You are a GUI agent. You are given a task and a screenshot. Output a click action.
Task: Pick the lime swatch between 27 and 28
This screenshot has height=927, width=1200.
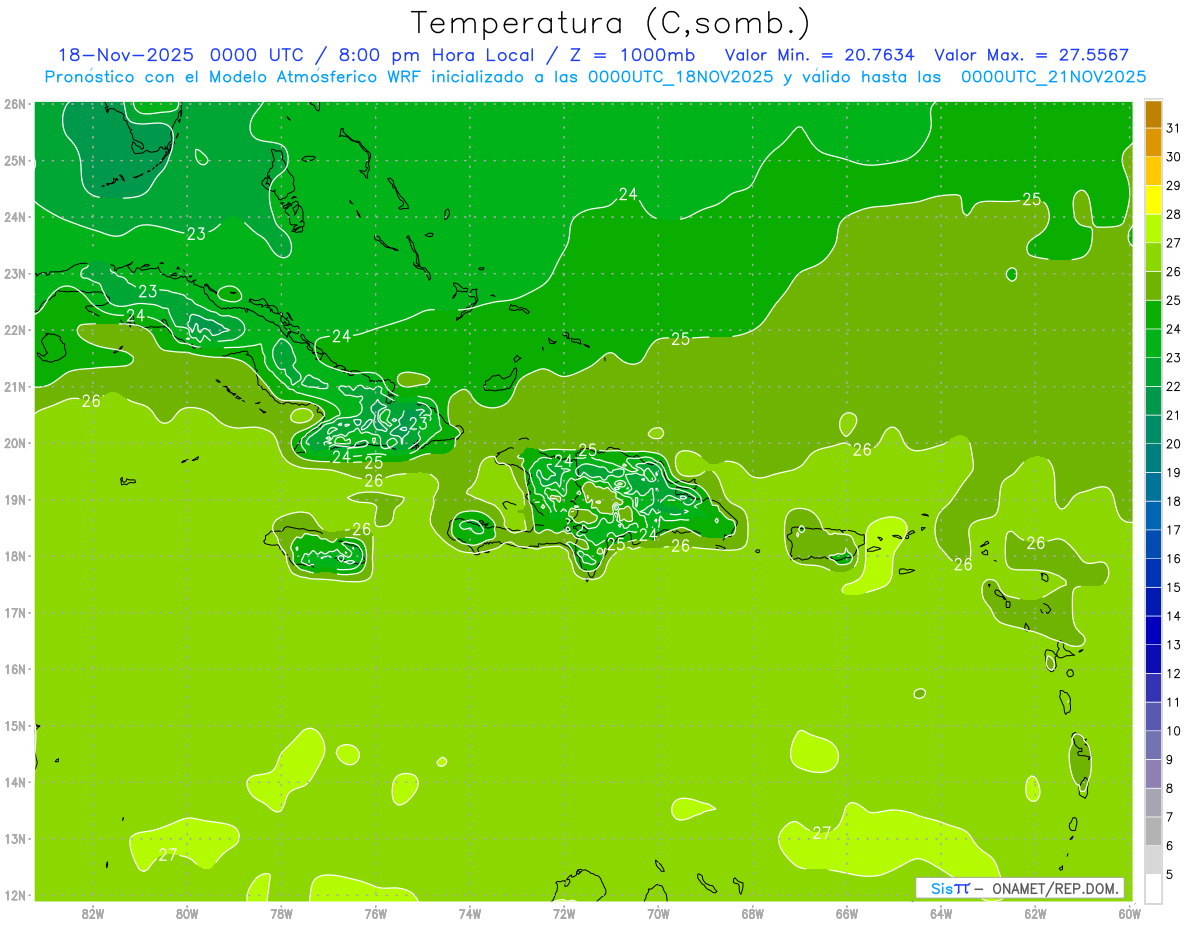point(1153,228)
